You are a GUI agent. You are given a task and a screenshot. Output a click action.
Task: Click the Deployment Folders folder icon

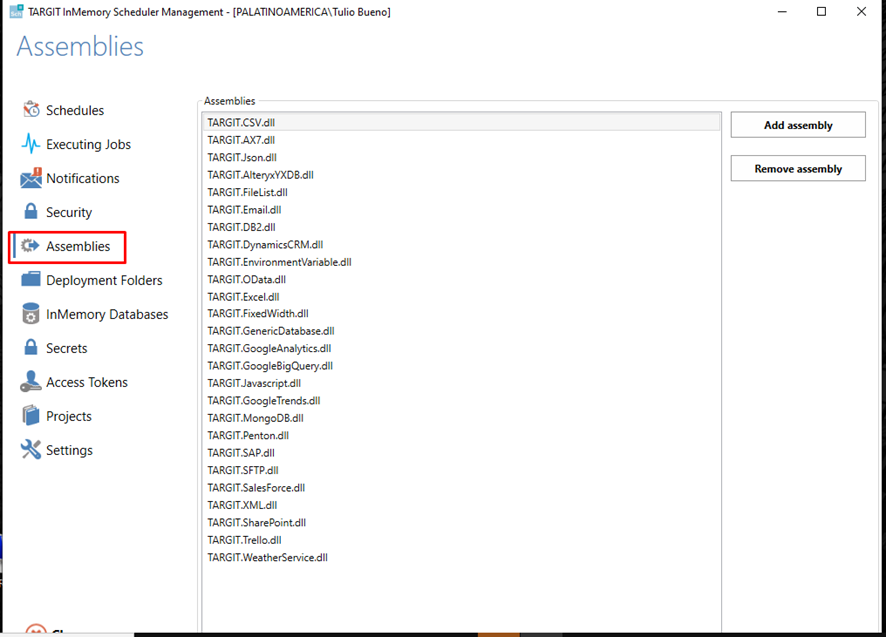[31, 279]
